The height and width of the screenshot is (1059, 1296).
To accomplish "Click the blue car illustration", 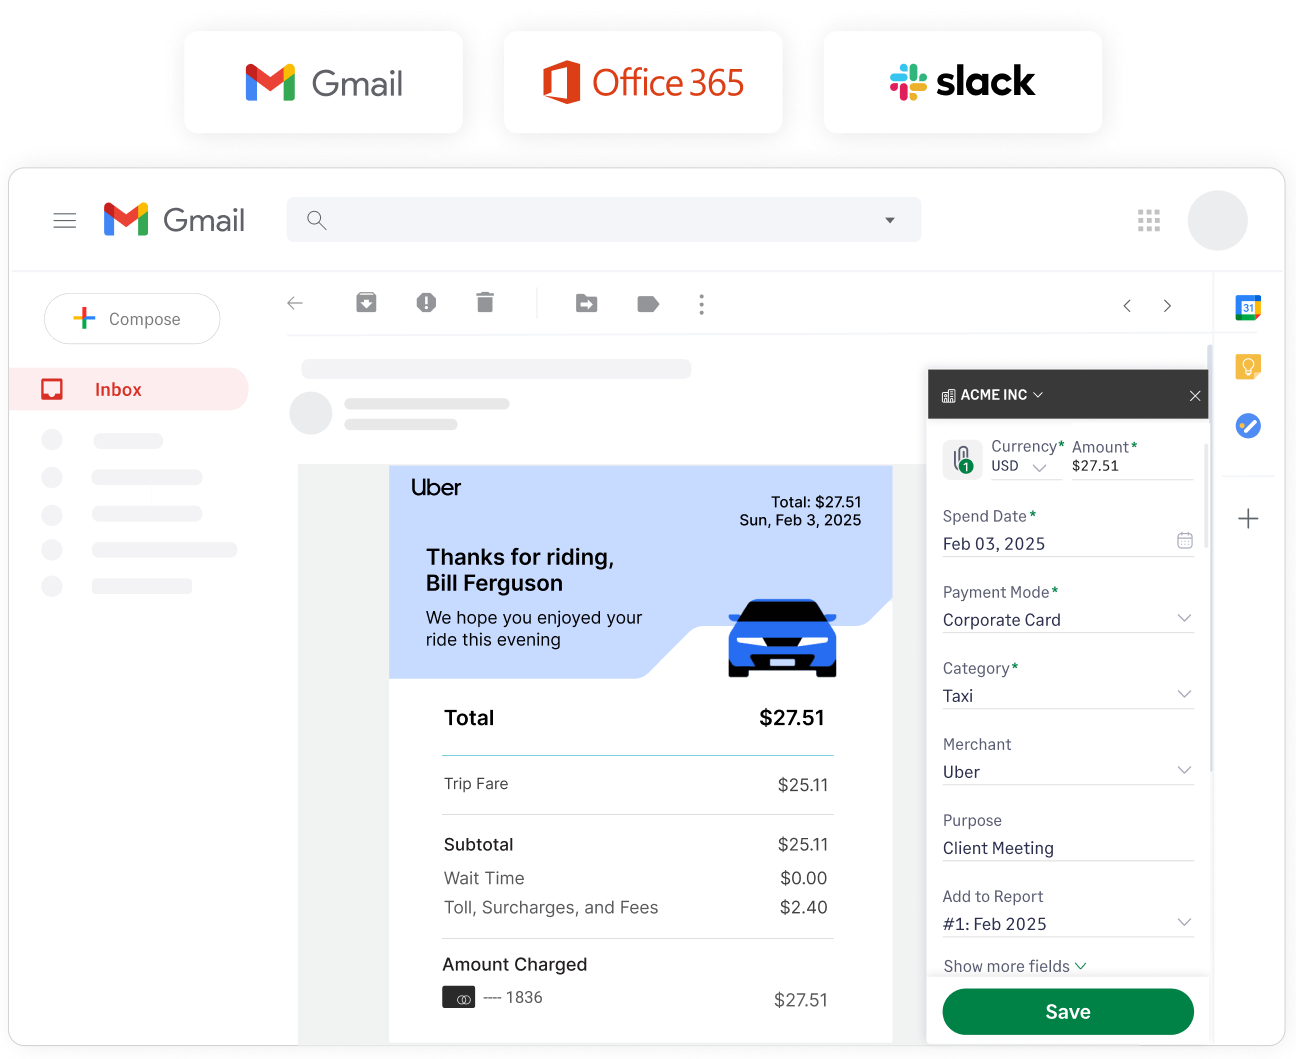I will click(x=783, y=638).
